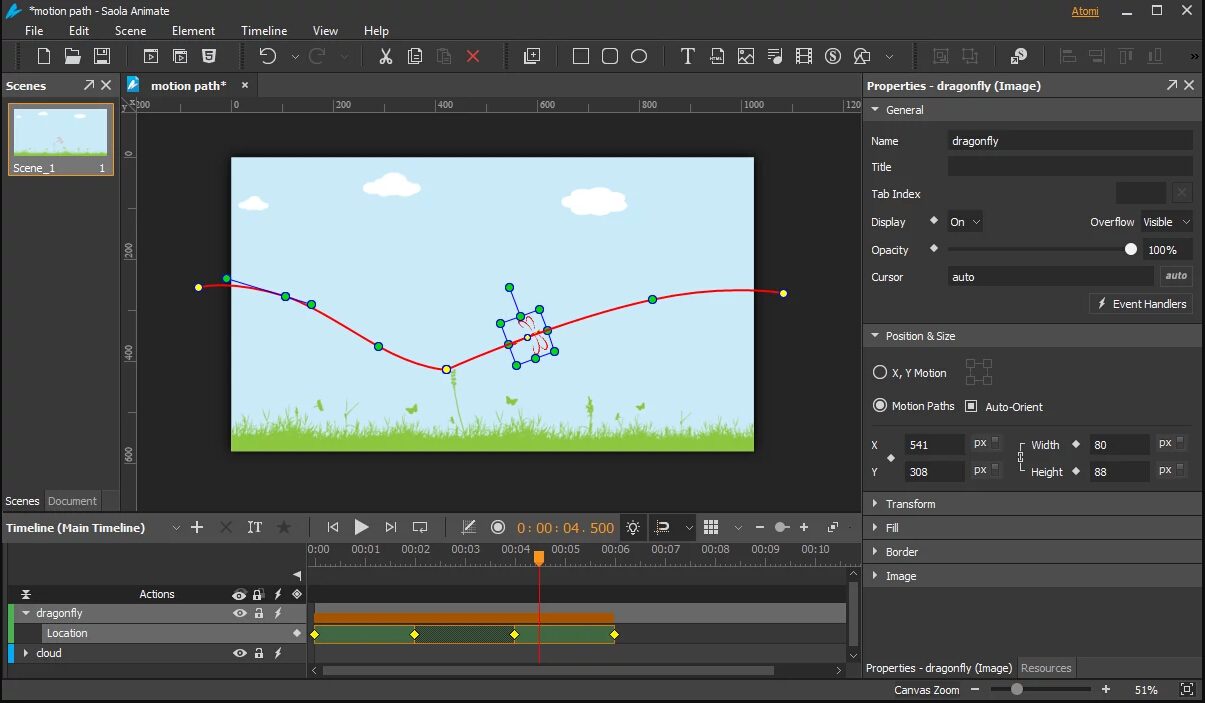Screen dimensions: 1205x703
Task: Switch to the Resources tab
Action: [1046, 667]
